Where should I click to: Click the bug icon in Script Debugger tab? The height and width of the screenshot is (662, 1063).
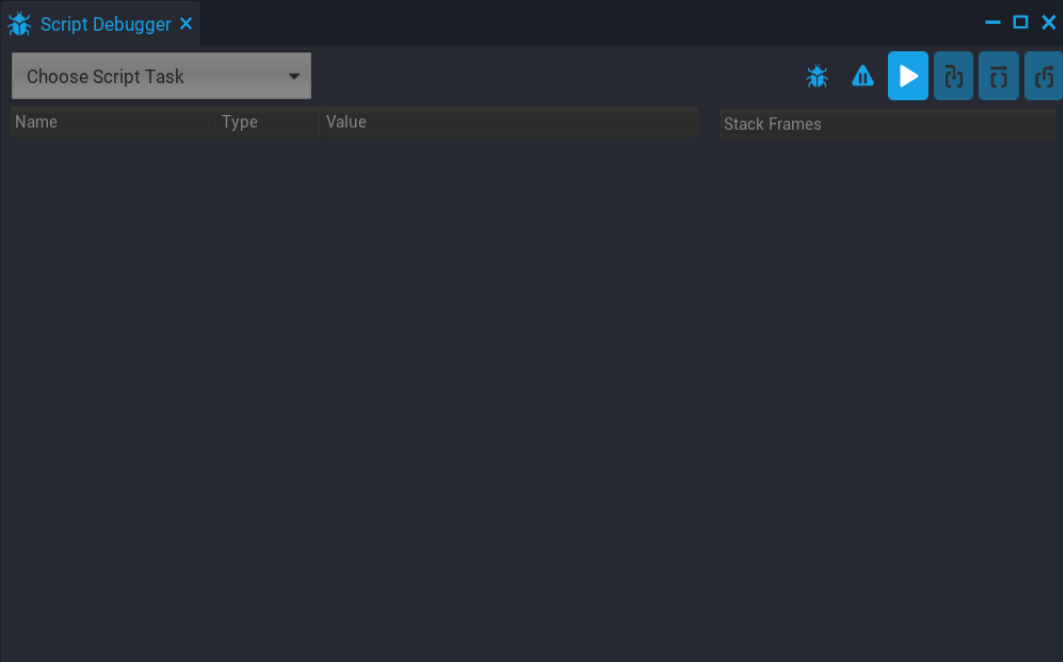click(x=19, y=24)
